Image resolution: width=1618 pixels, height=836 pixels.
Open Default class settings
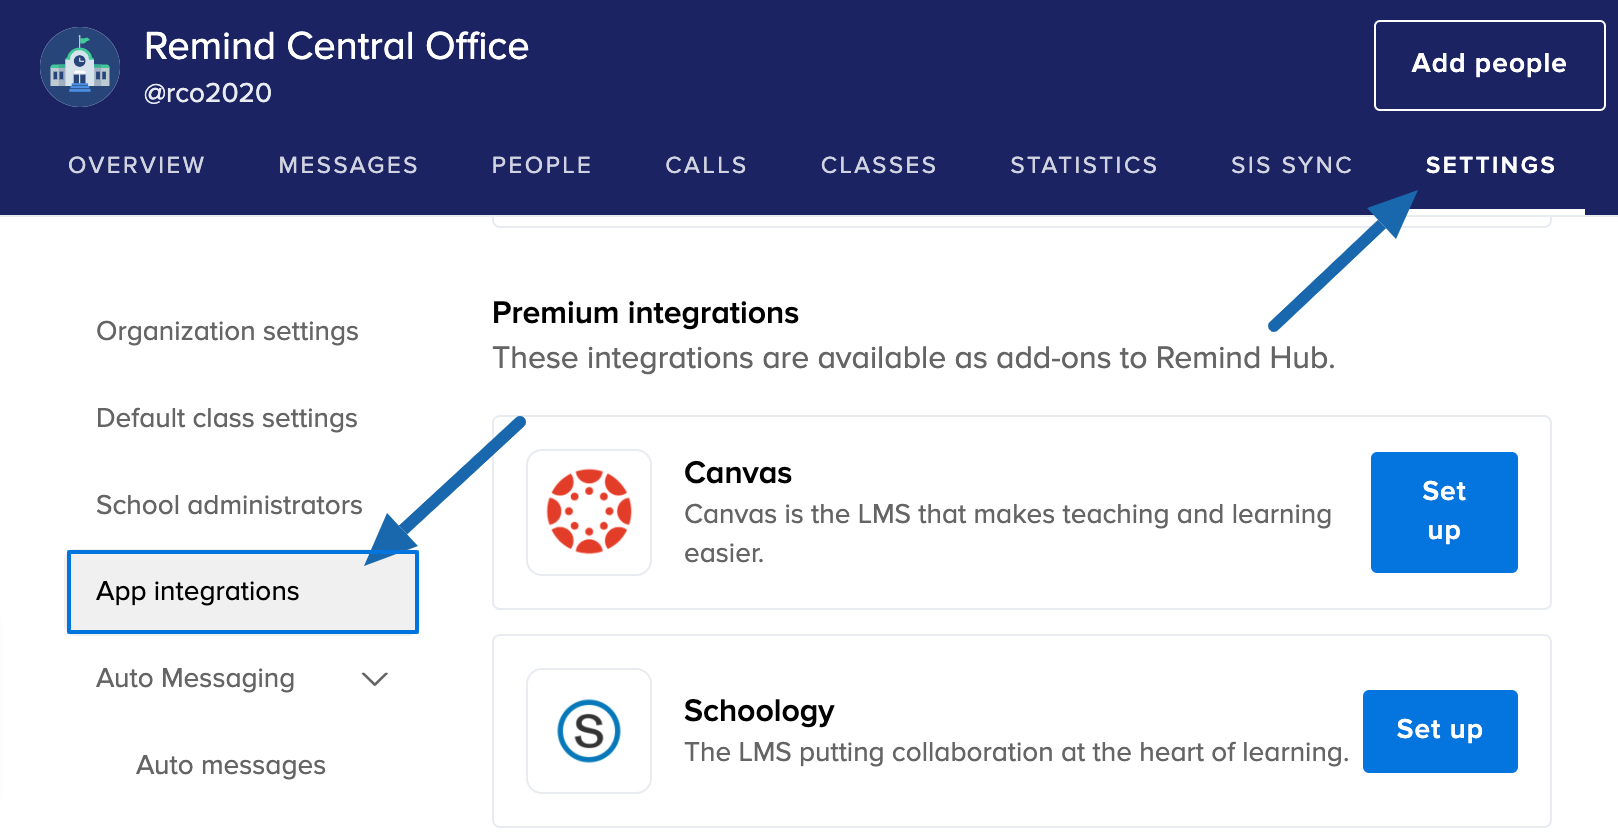point(227,418)
